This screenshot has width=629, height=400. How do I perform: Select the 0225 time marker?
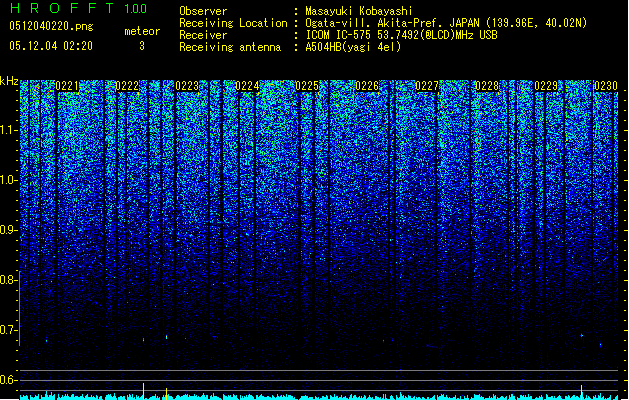point(307,86)
